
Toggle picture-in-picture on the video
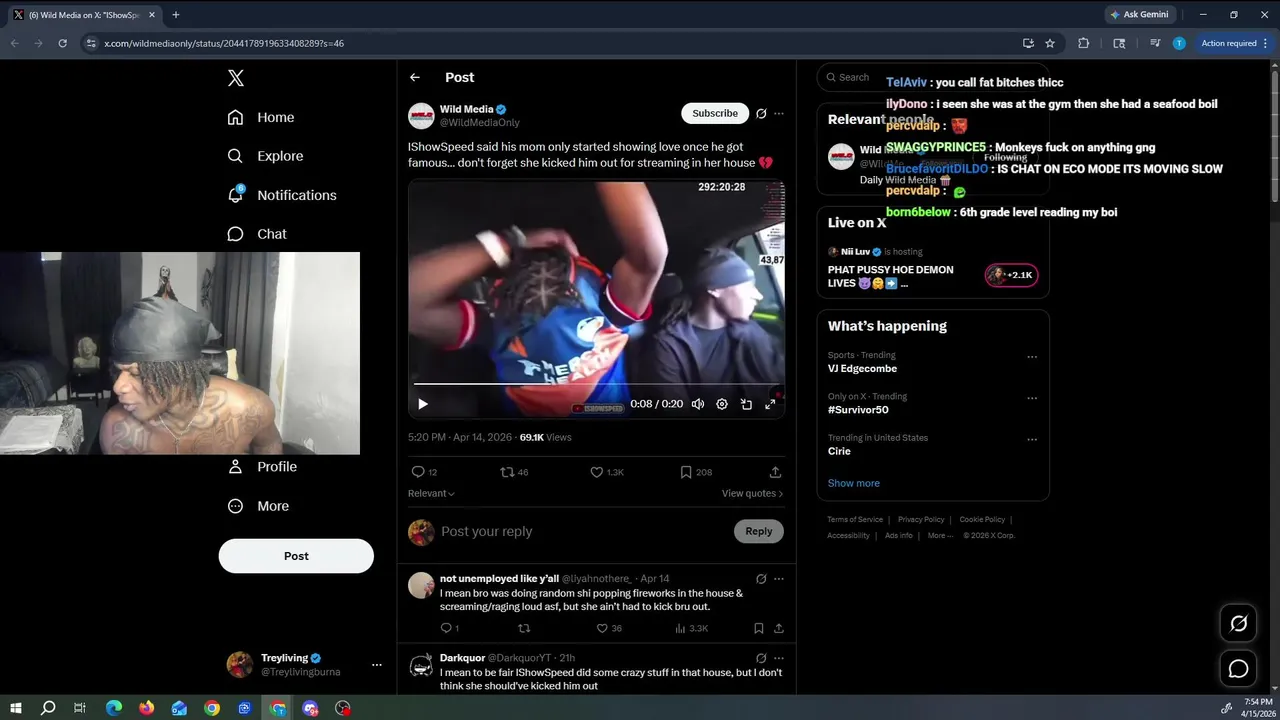click(746, 404)
